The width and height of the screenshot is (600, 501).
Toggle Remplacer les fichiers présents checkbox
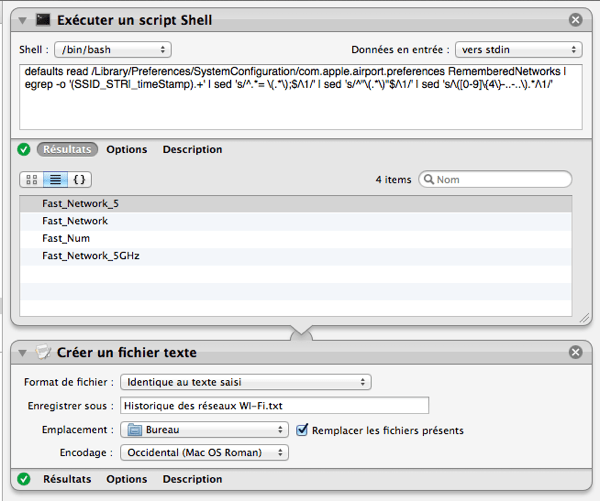pos(303,430)
